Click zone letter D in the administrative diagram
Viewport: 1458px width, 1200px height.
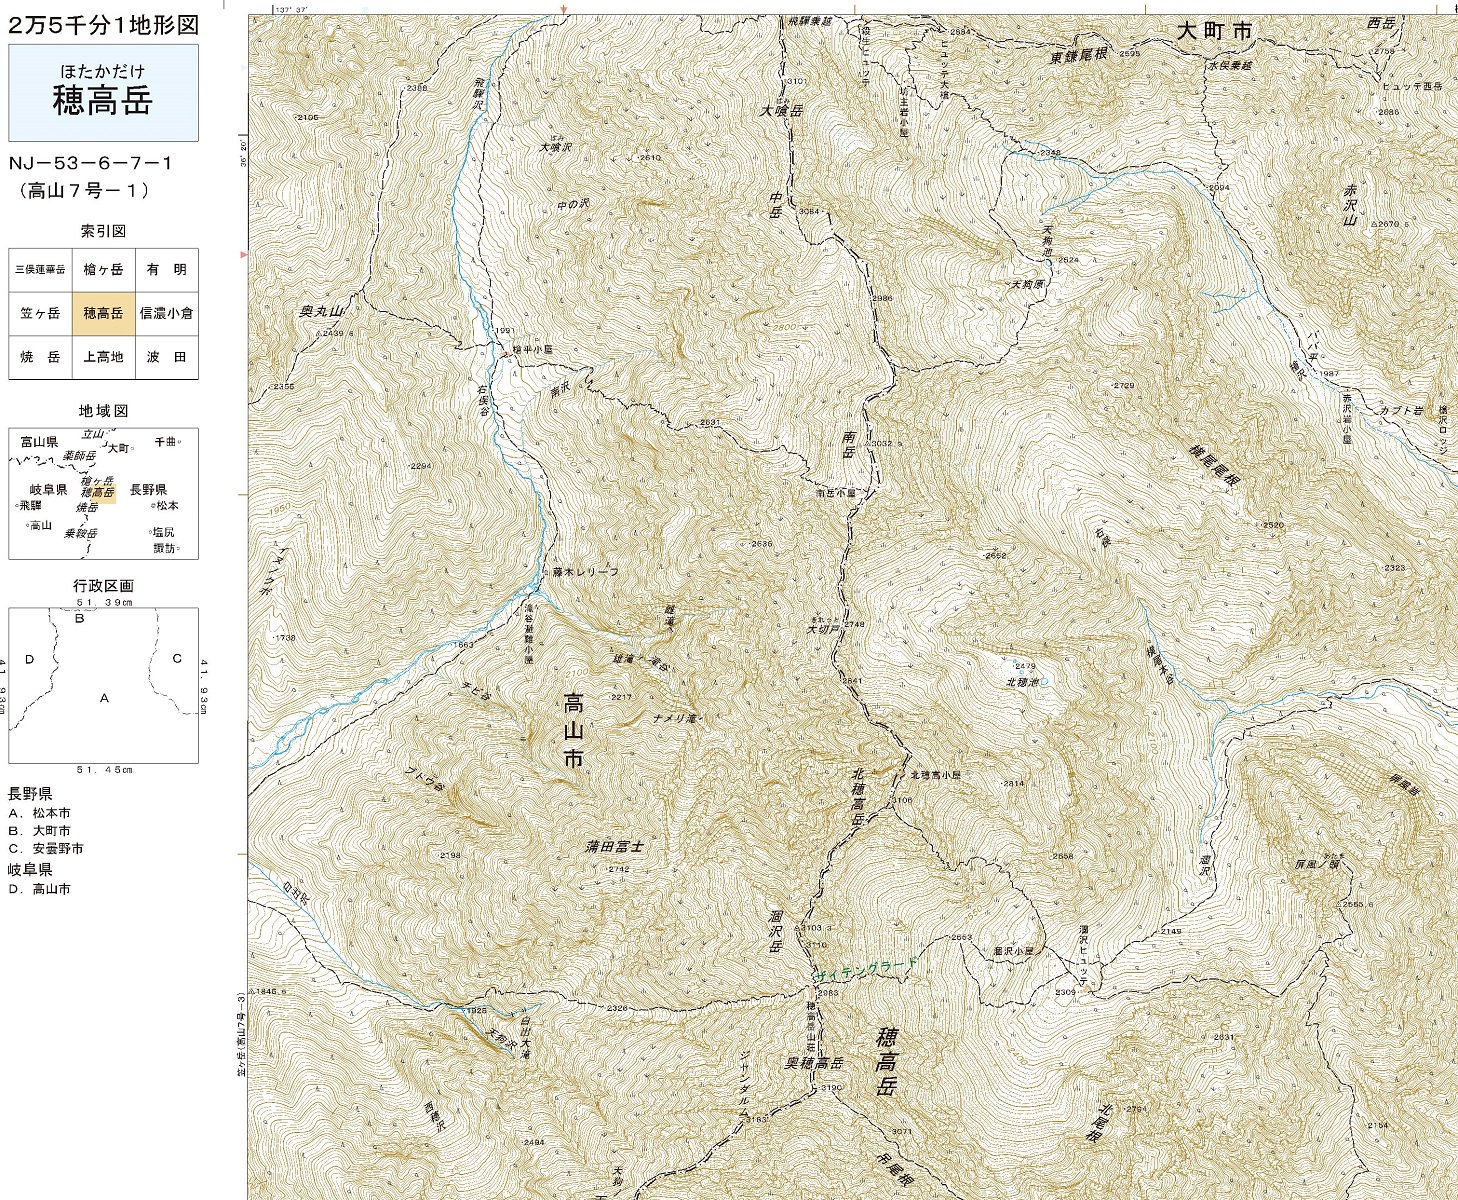point(29,659)
